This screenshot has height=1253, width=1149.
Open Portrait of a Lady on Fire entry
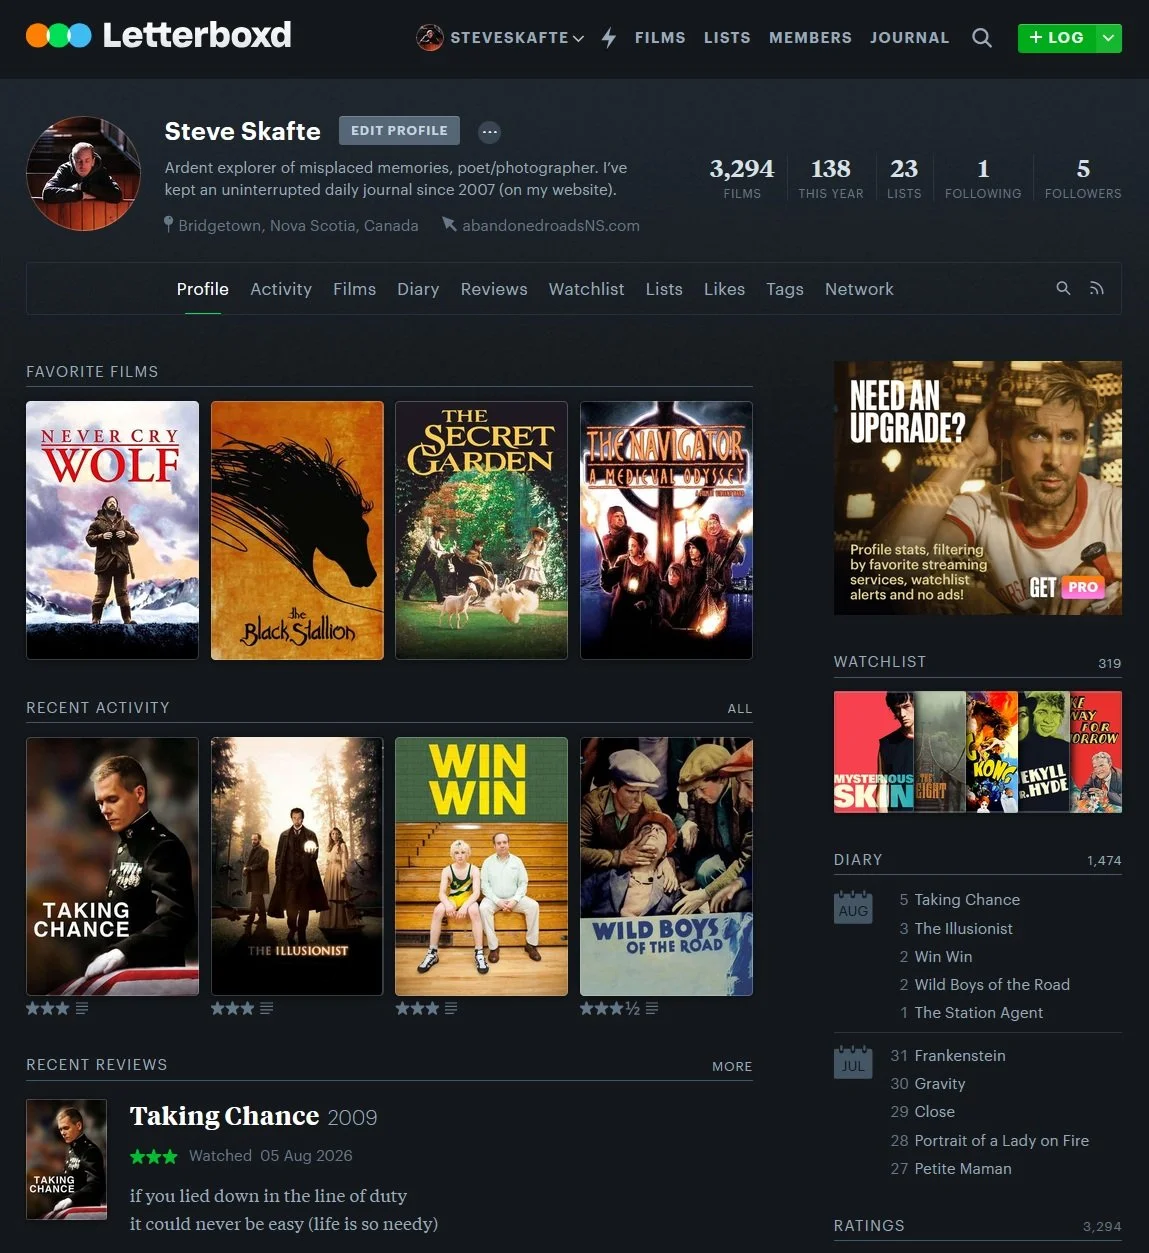pos(1002,1141)
